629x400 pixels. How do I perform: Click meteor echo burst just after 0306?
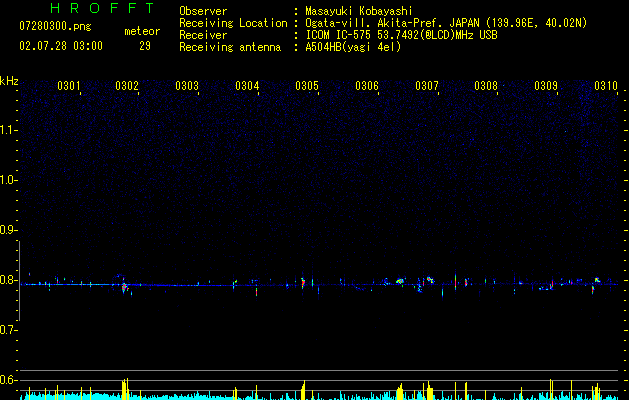tap(400, 281)
